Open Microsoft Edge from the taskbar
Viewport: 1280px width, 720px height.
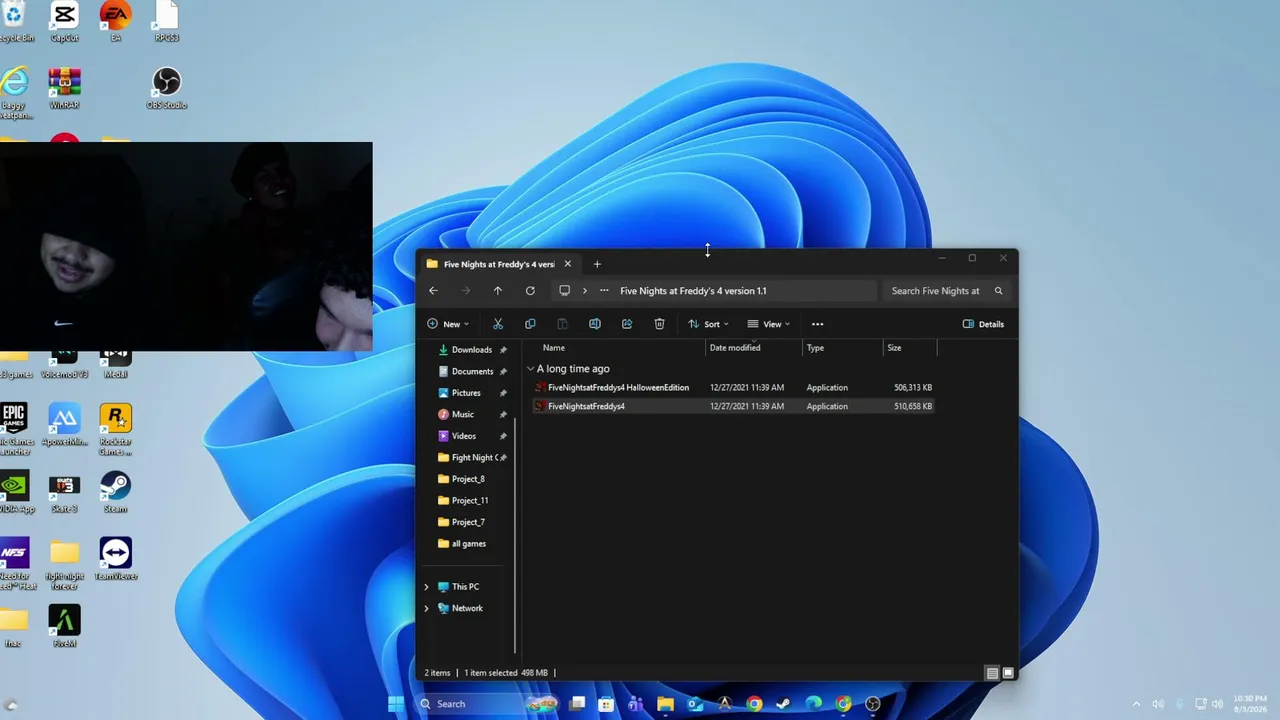click(x=813, y=704)
